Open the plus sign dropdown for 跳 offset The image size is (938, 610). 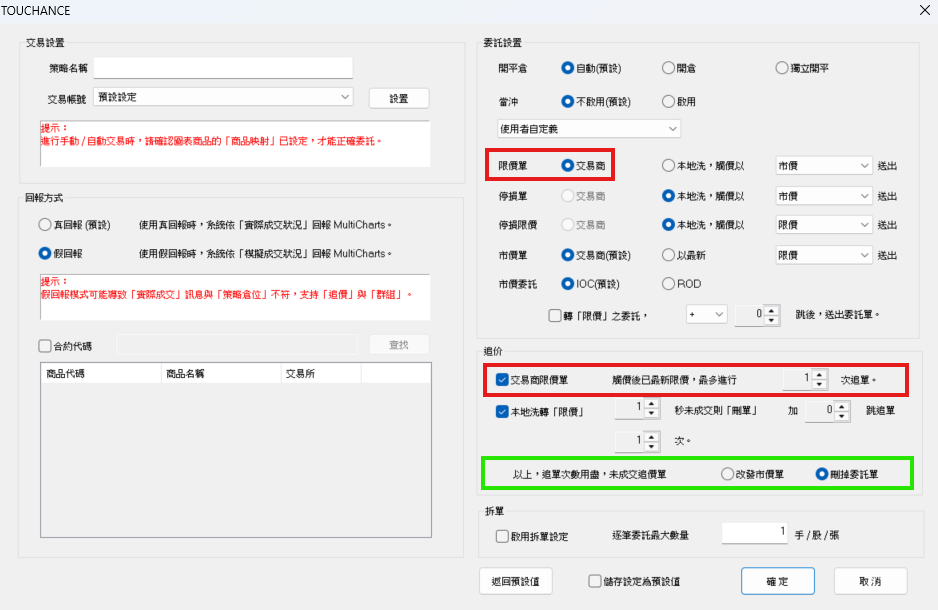pyautogui.click(x=706, y=314)
